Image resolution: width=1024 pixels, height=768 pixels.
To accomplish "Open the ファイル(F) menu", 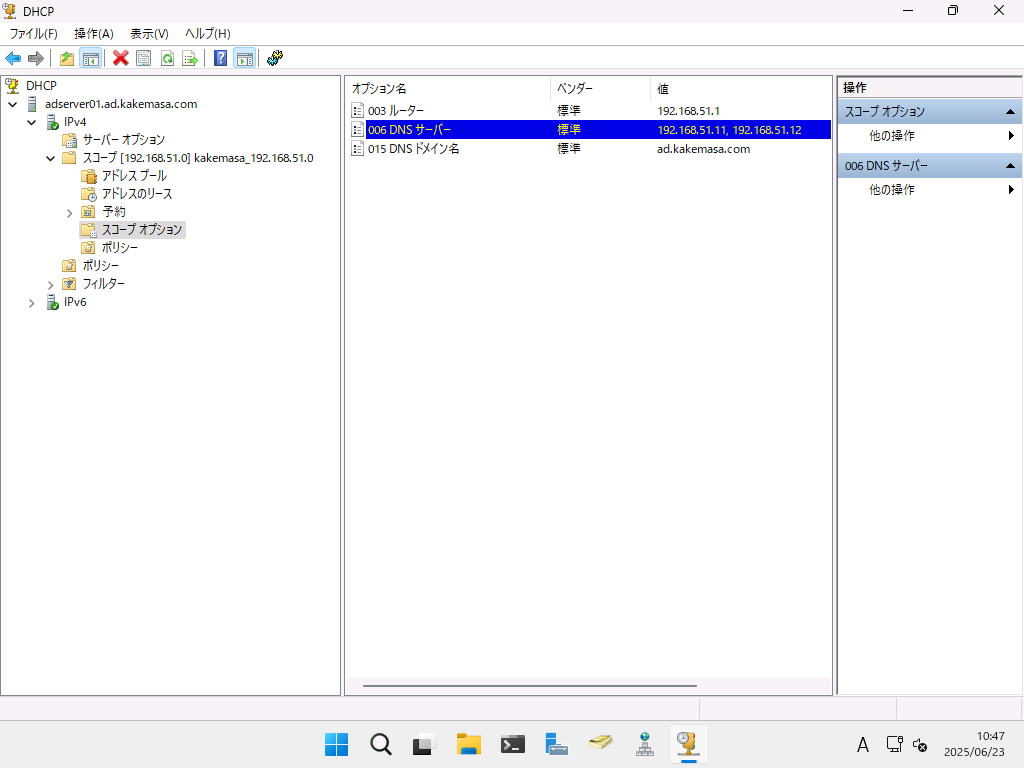I will (x=33, y=34).
